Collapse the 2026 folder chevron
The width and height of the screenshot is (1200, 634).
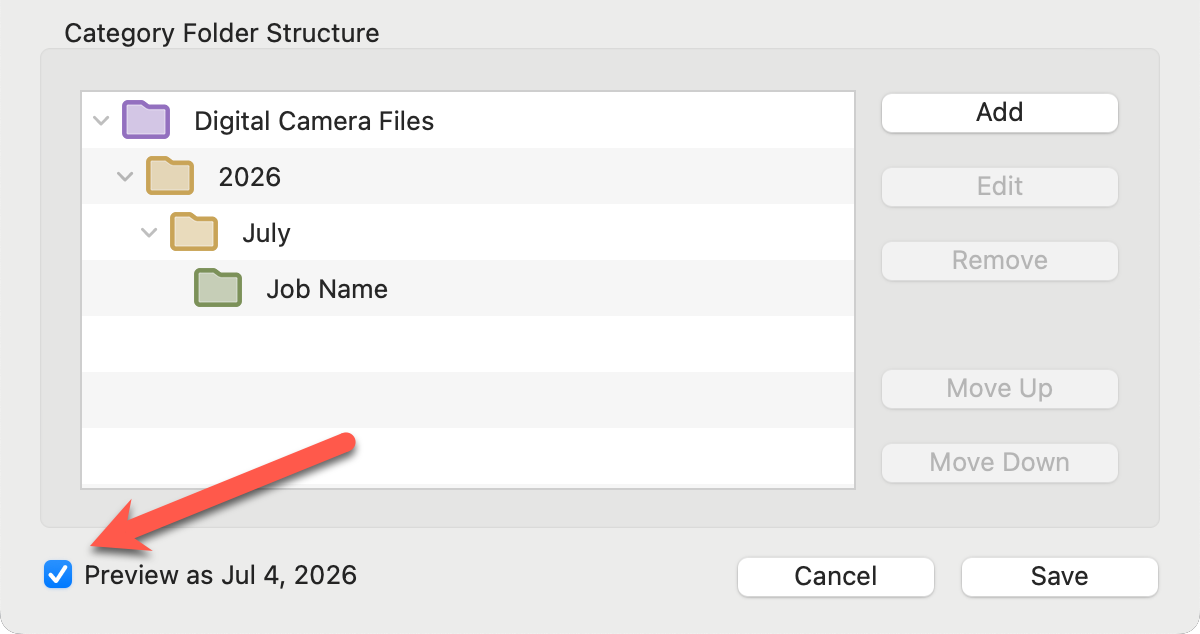click(125, 177)
